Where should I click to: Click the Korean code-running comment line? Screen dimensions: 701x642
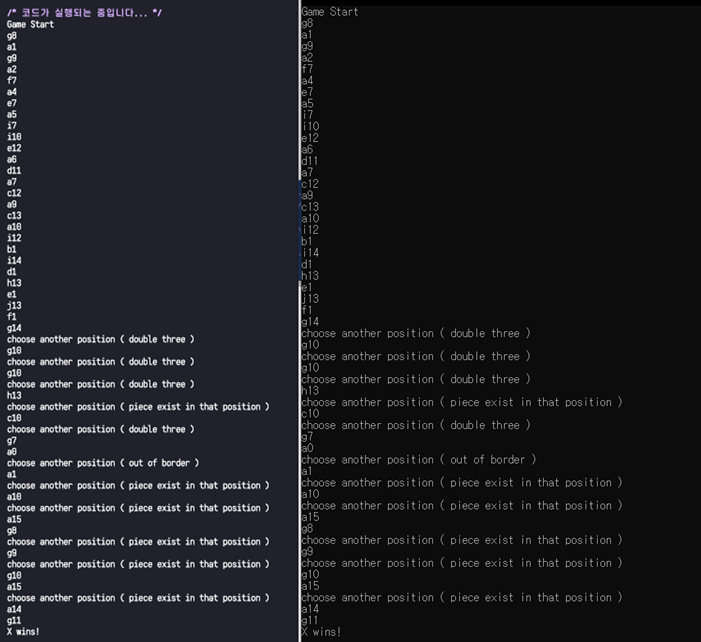pyautogui.click(x=84, y=12)
